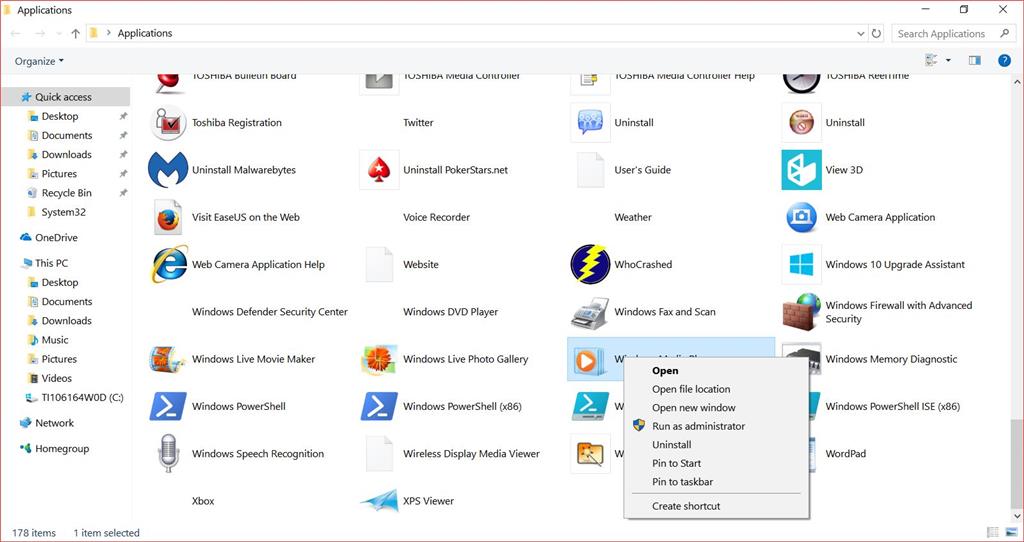Click the Web Camera Application icon
Viewport: 1024px width, 542px height.
coord(801,217)
